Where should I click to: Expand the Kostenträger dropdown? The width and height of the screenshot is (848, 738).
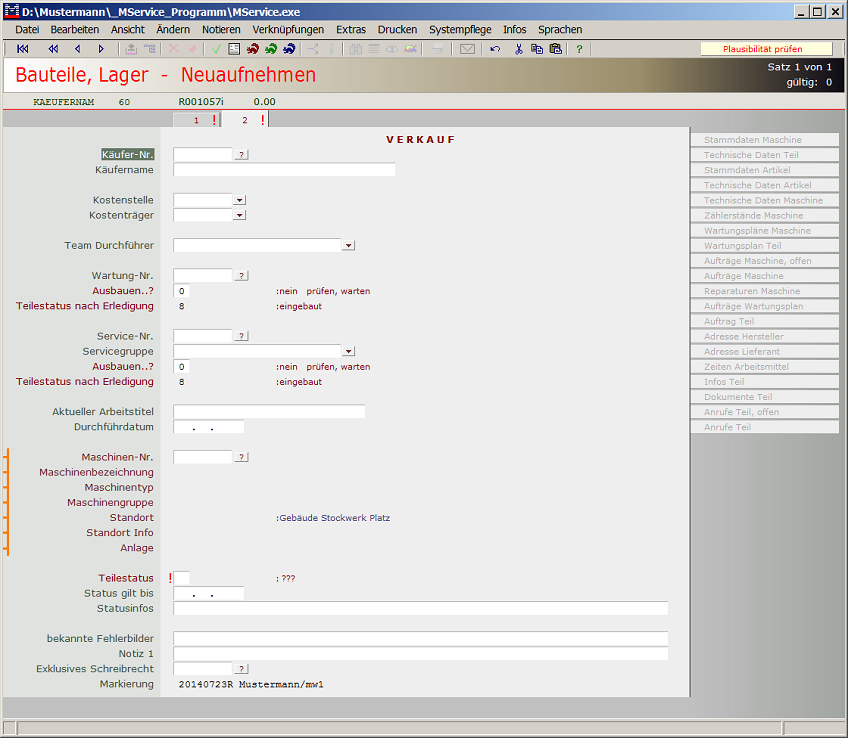[x=239, y=215]
